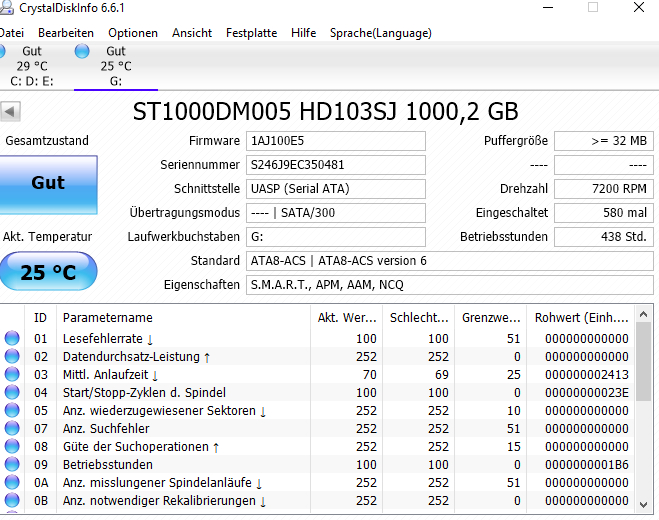Click the Puffergröße value >= 32 MB
The height and width of the screenshot is (520, 659).
pyautogui.click(x=604, y=141)
